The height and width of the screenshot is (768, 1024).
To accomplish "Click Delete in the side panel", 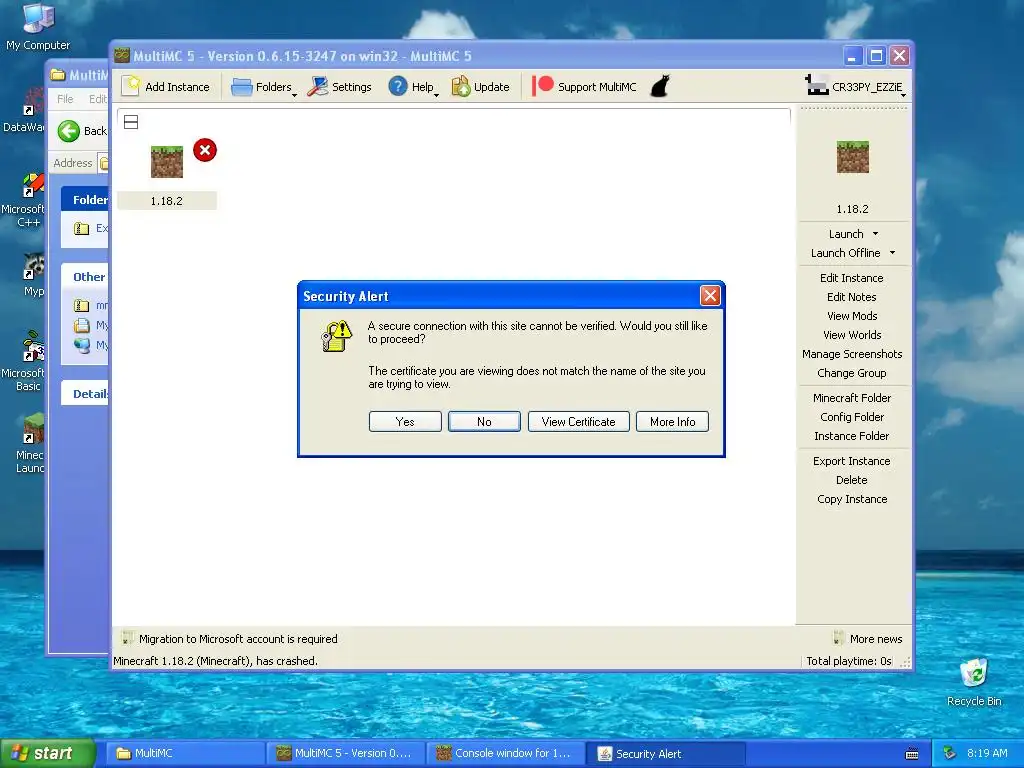I will pos(852,479).
